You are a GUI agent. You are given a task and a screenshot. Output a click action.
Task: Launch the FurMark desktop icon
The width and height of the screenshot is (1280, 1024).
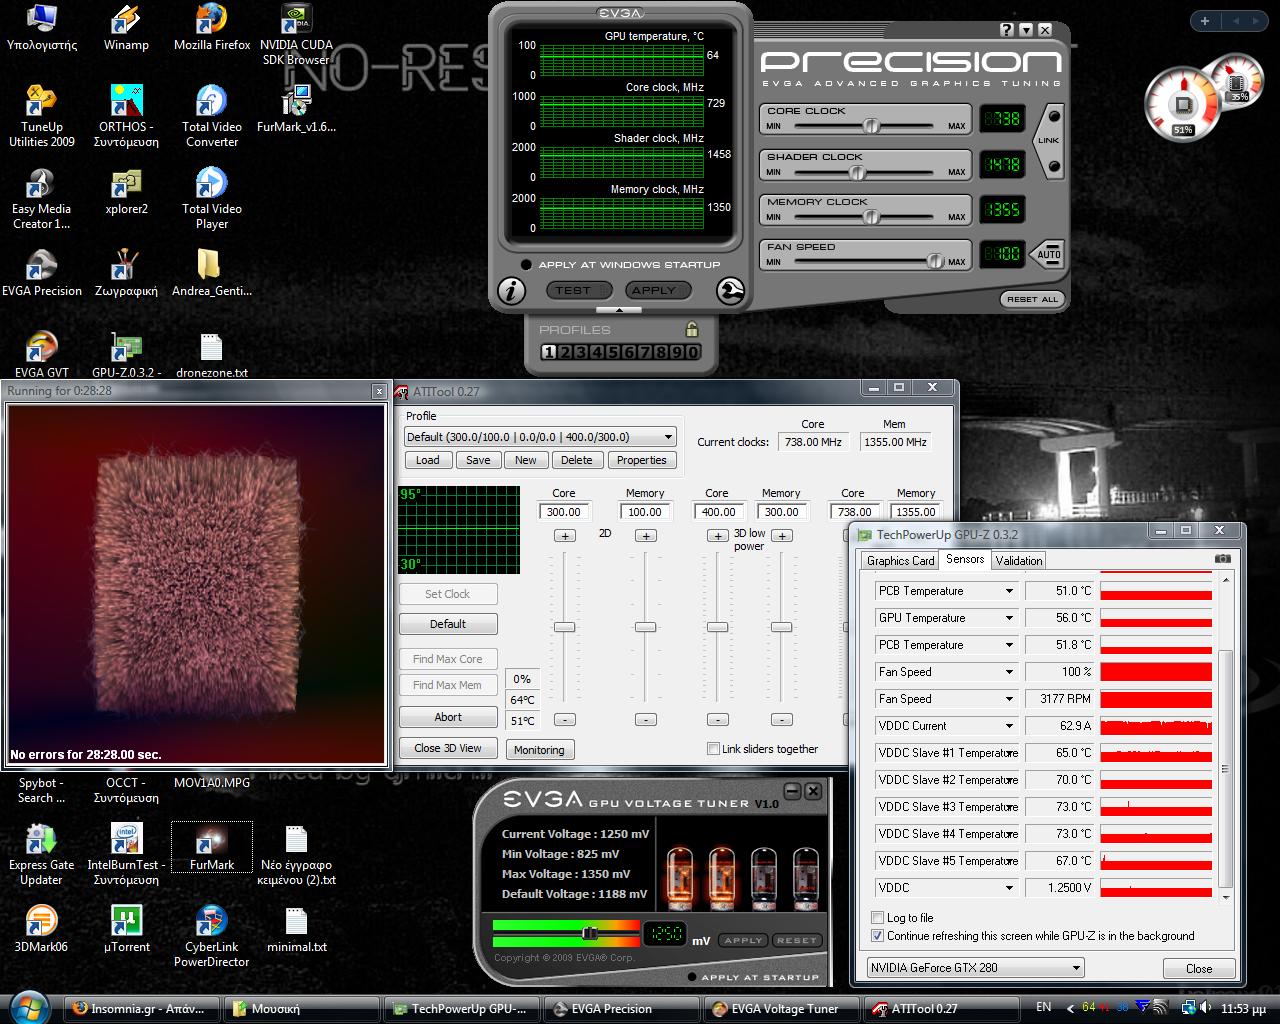click(x=212, y=847)
